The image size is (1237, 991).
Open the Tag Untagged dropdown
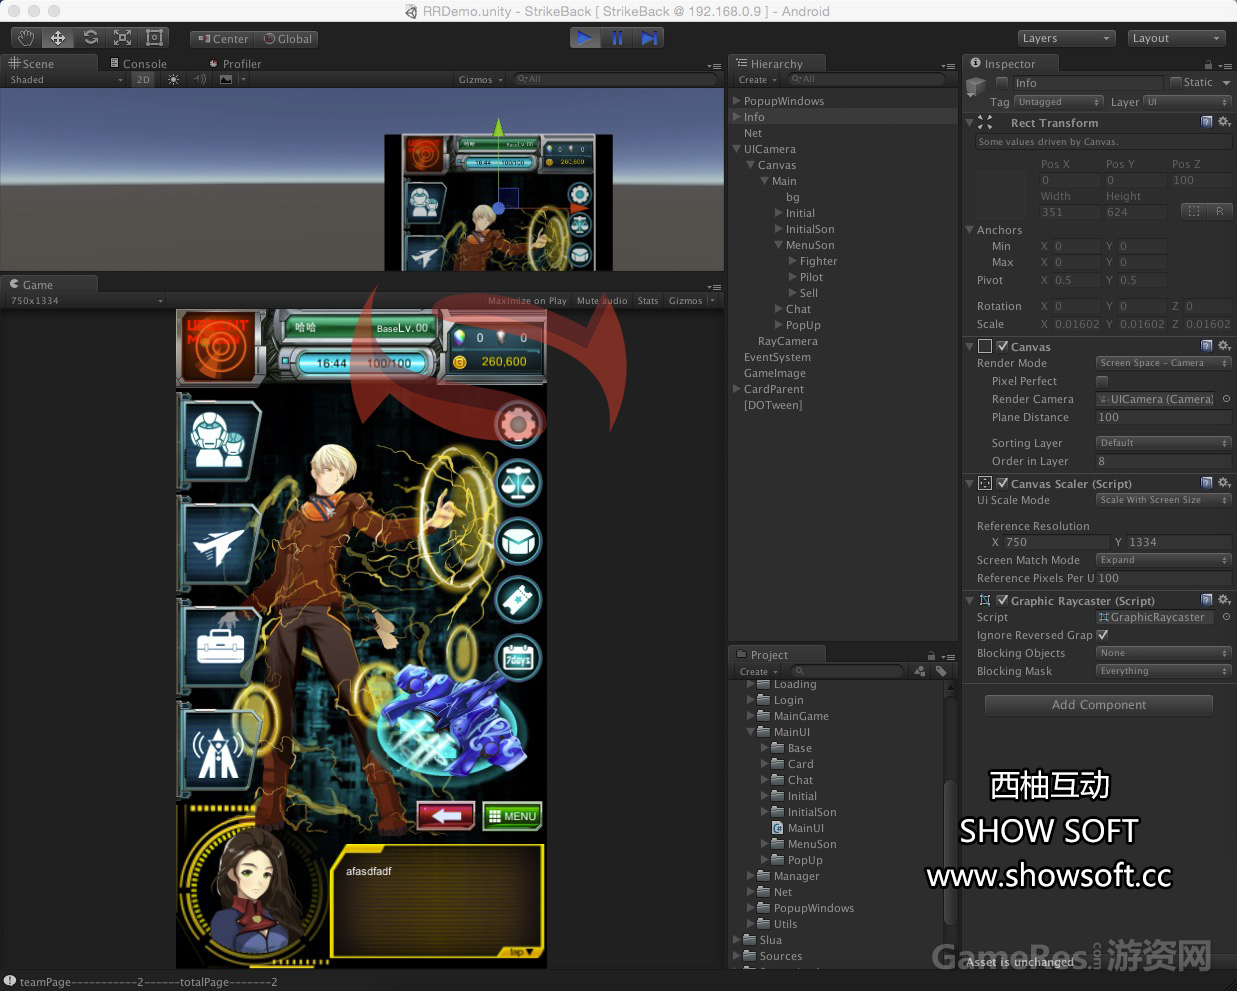(x=1058, y=102)
